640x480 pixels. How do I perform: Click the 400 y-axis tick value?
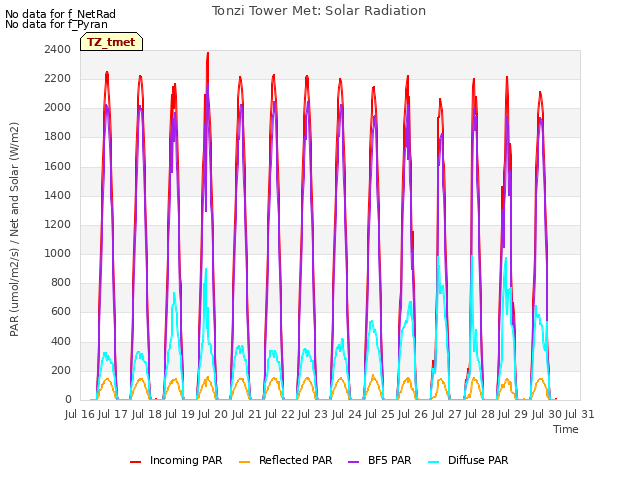pyautogui.click(x=61, y=341)
